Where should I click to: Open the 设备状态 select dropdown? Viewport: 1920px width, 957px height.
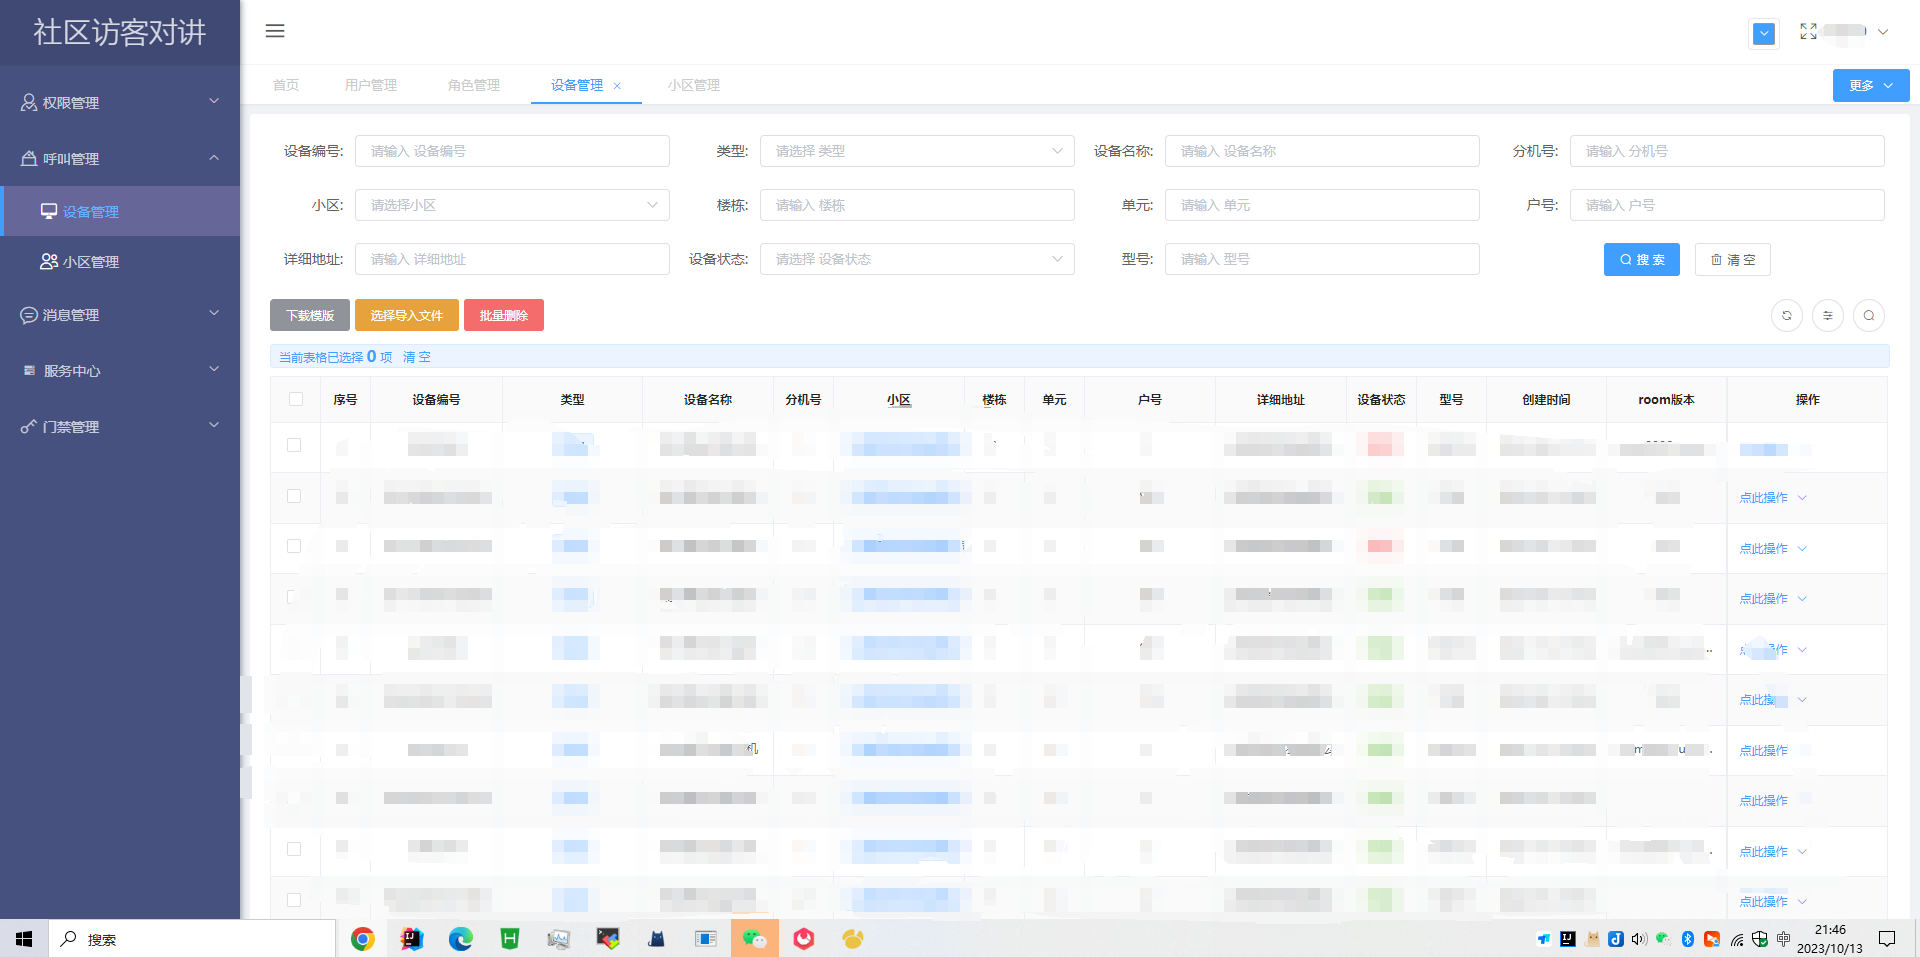pyautogui.click(x=917, y=259)
